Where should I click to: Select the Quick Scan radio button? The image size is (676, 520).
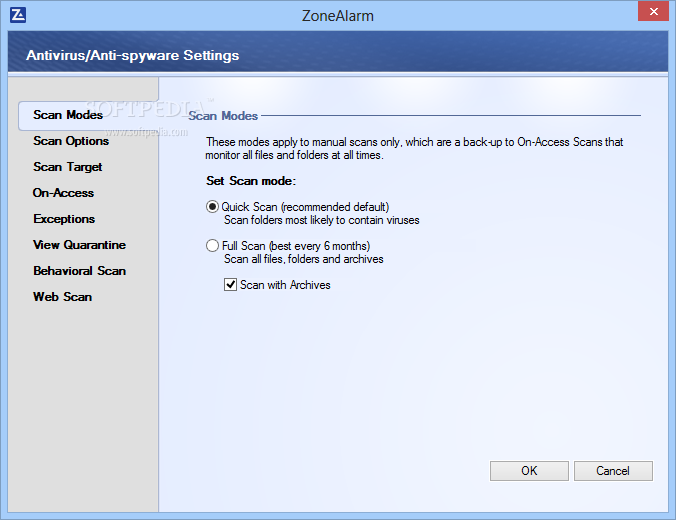tap(212, 207)
